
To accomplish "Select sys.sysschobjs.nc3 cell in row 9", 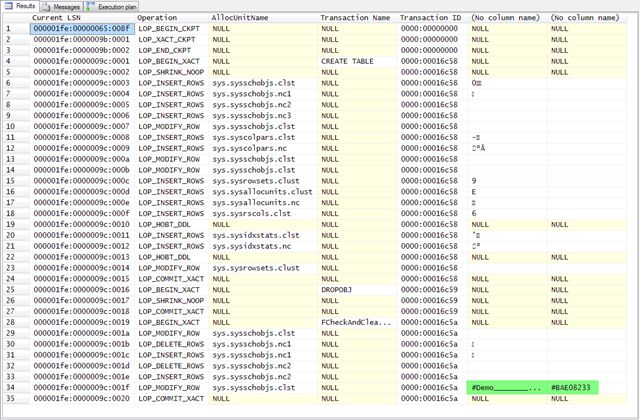I will pyautogui.click(x=263, y=116).
